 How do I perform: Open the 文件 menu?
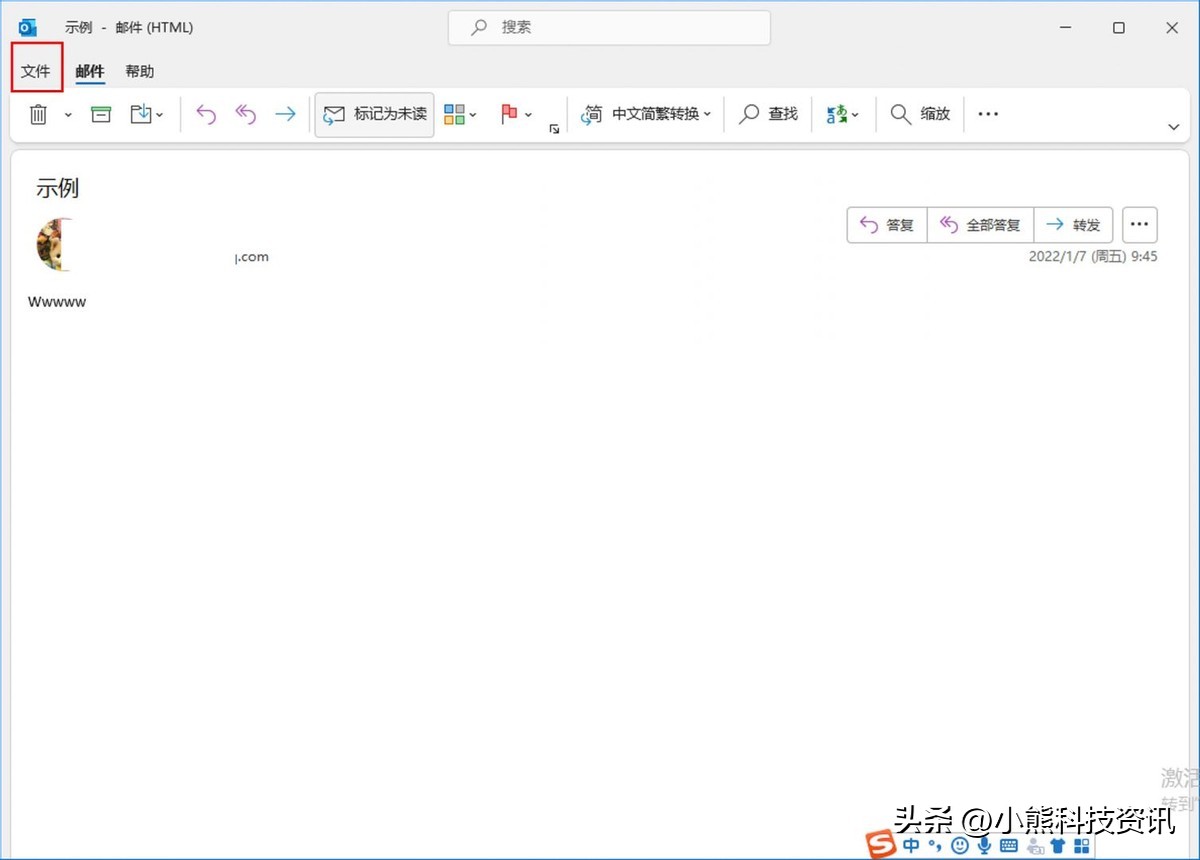click(36, 71)
